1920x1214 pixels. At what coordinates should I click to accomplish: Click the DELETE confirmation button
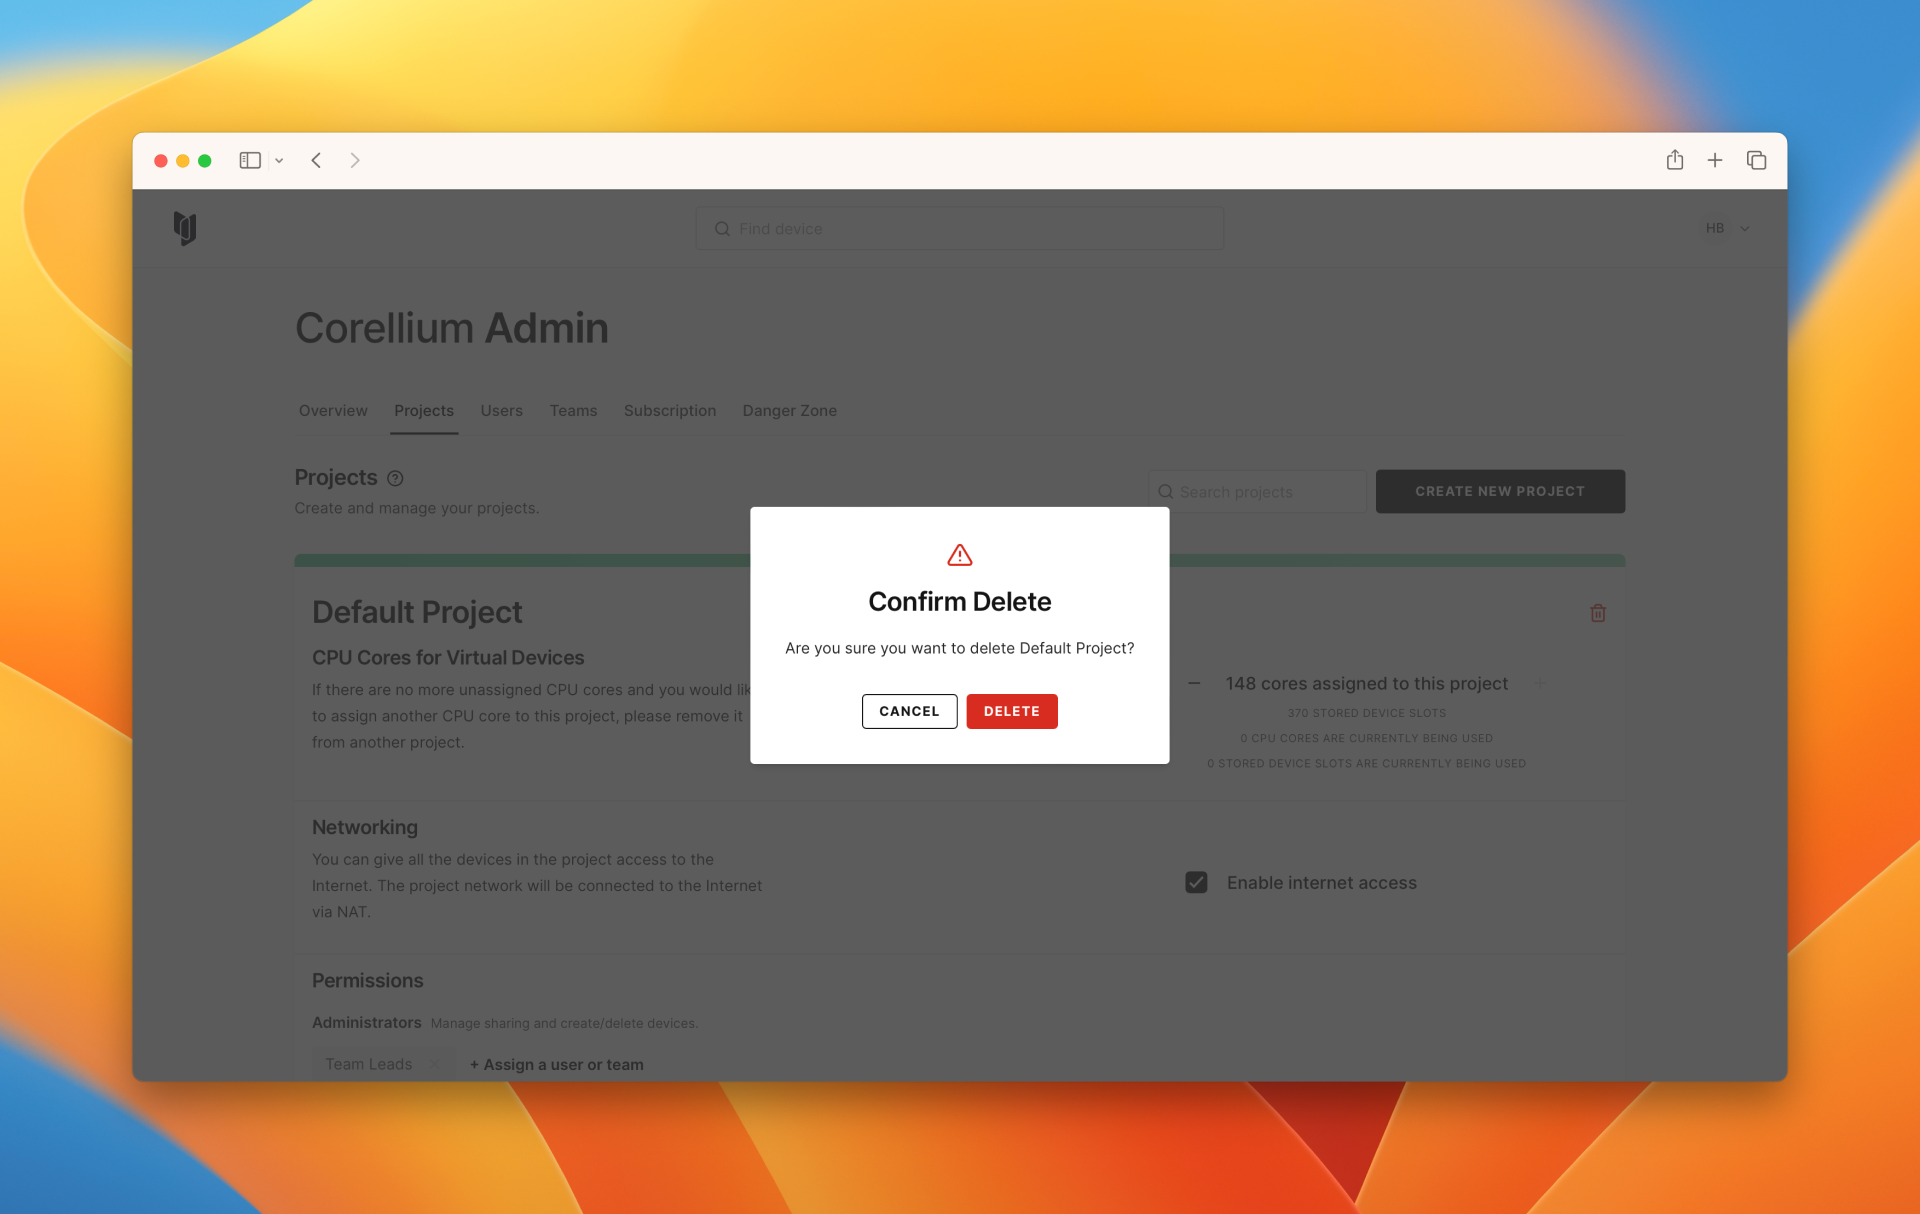click(x=1011, y=710)
